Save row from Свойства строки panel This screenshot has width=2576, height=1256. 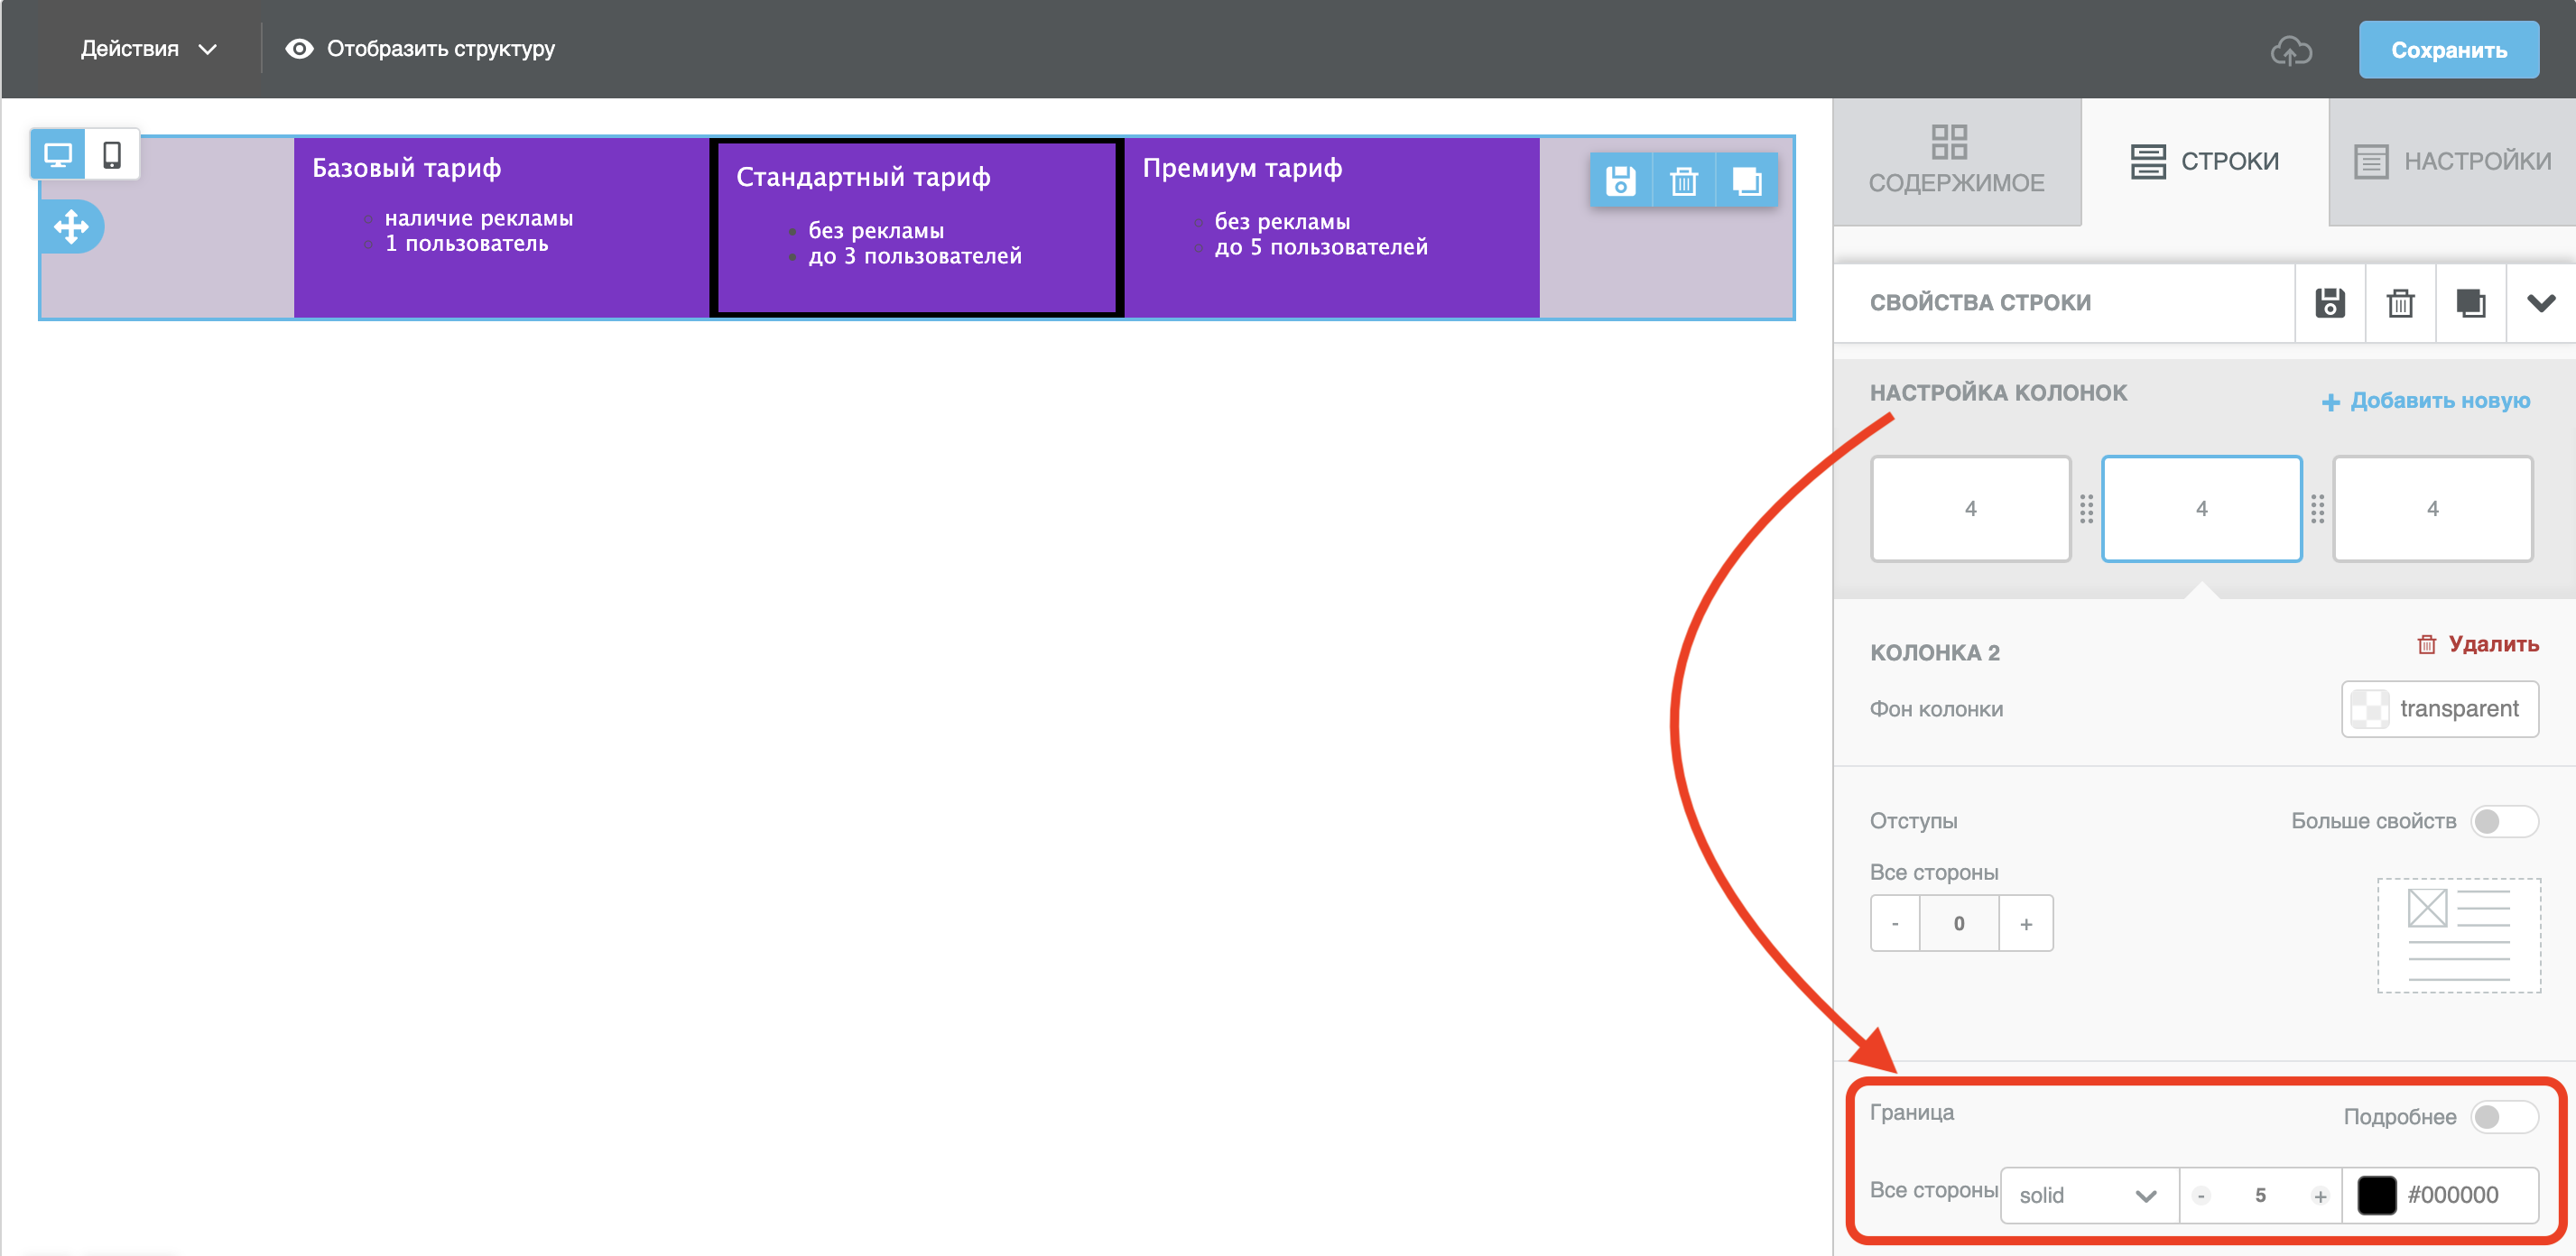click(2330, 303)
